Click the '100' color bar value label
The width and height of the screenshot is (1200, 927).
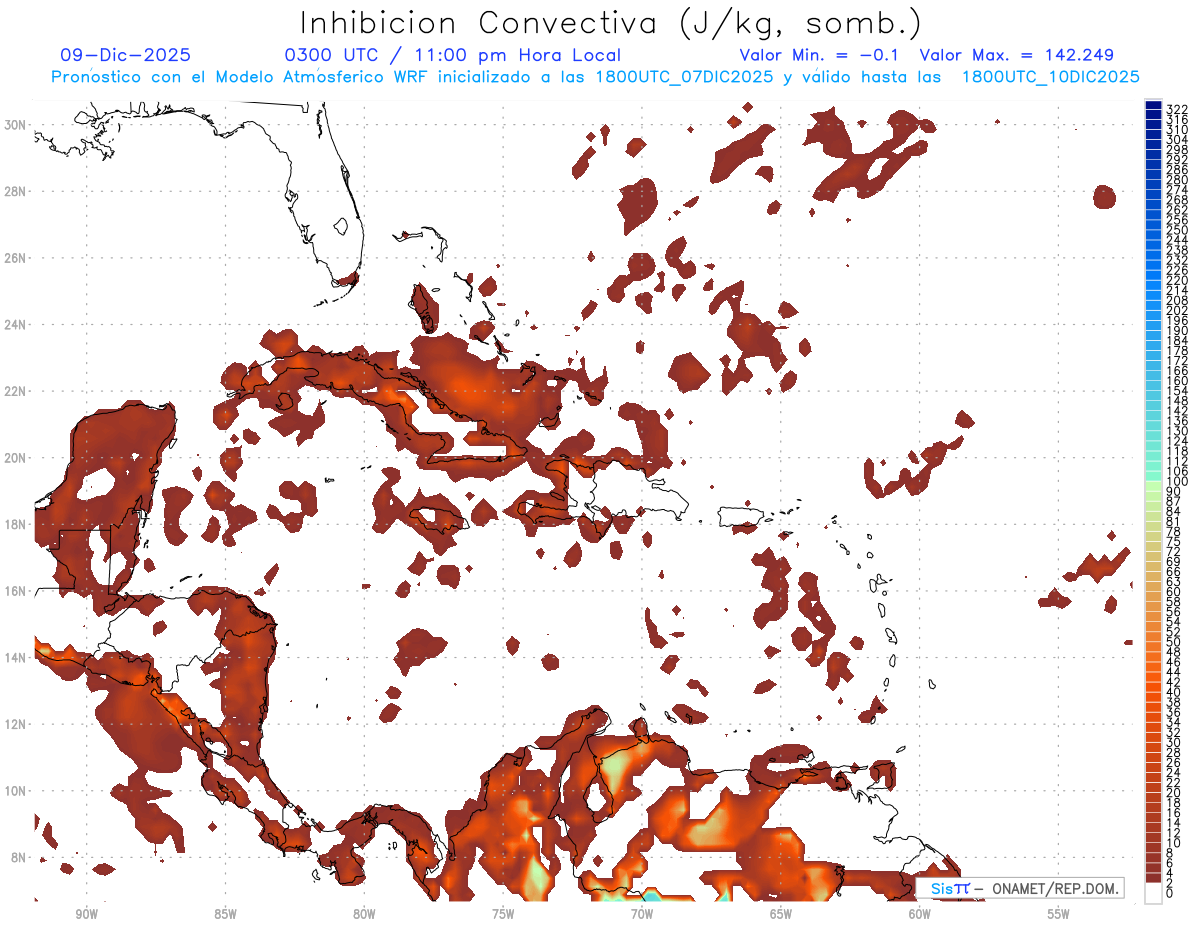tap(1177, 482)
